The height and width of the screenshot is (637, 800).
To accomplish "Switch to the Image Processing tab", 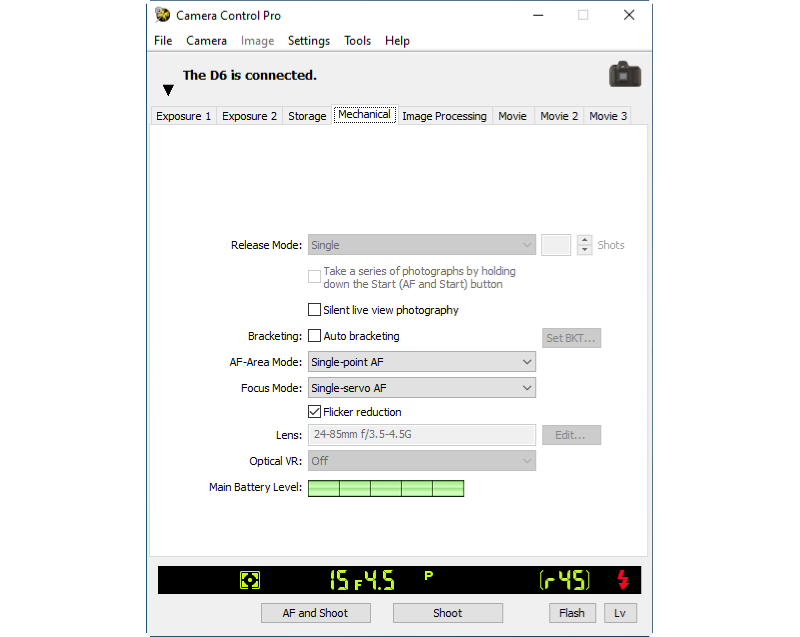I will pyautogui.click(x=445, y=116).
